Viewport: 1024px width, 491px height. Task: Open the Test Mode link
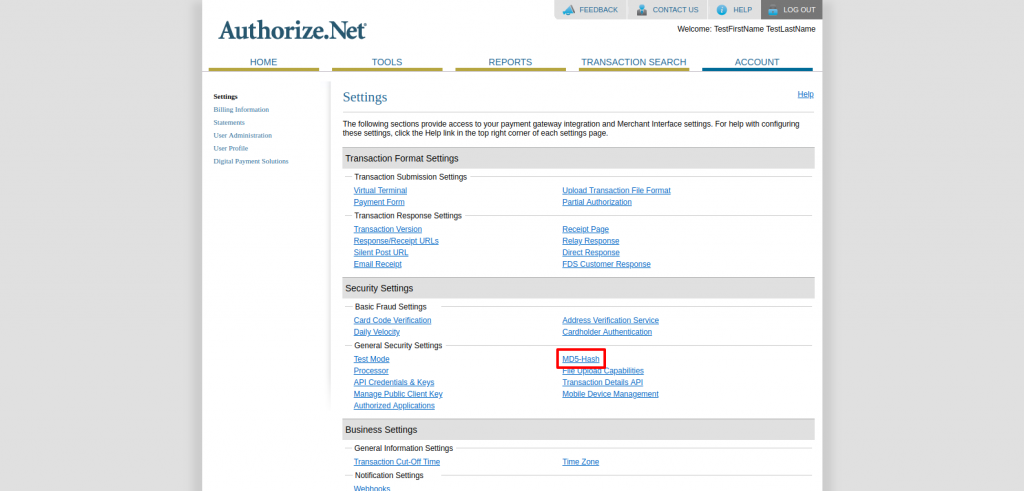pyautogui.click(x=372, y=359)
